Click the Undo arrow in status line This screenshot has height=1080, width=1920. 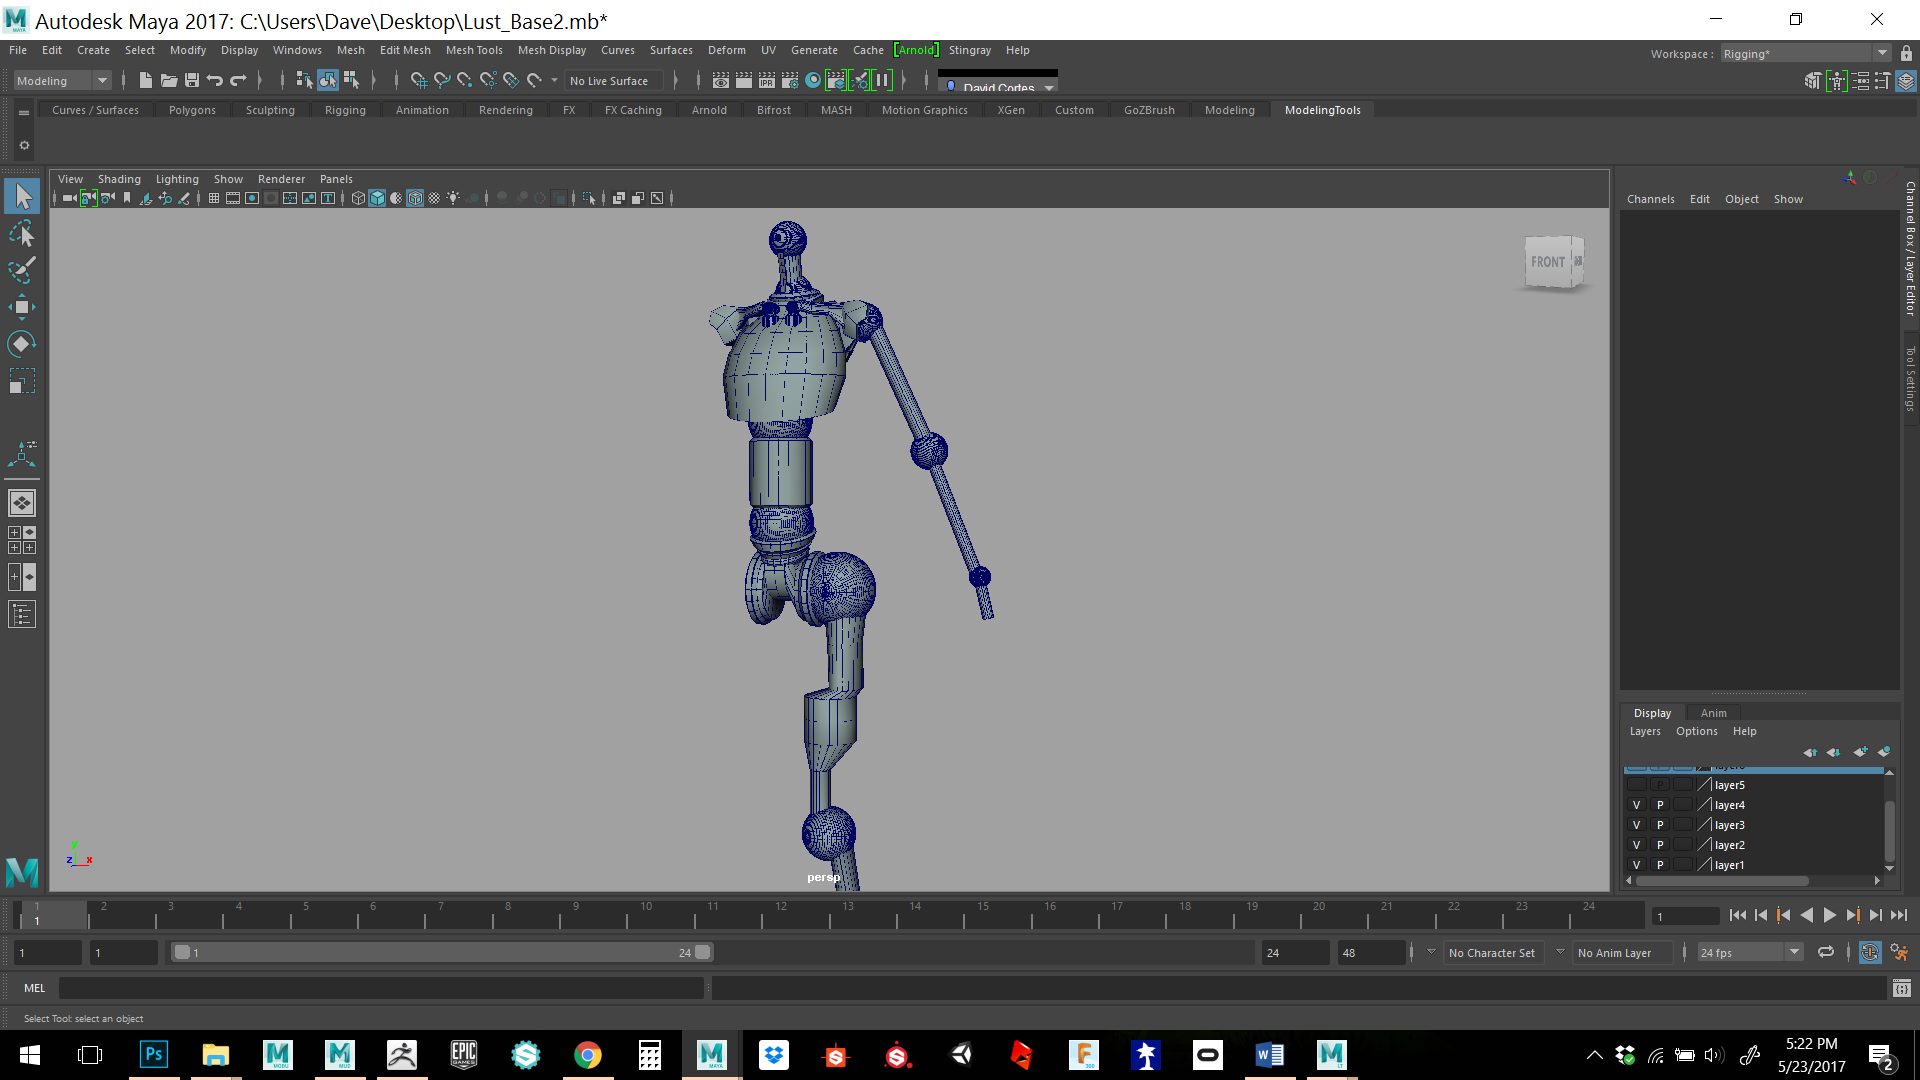click(215, 80)
